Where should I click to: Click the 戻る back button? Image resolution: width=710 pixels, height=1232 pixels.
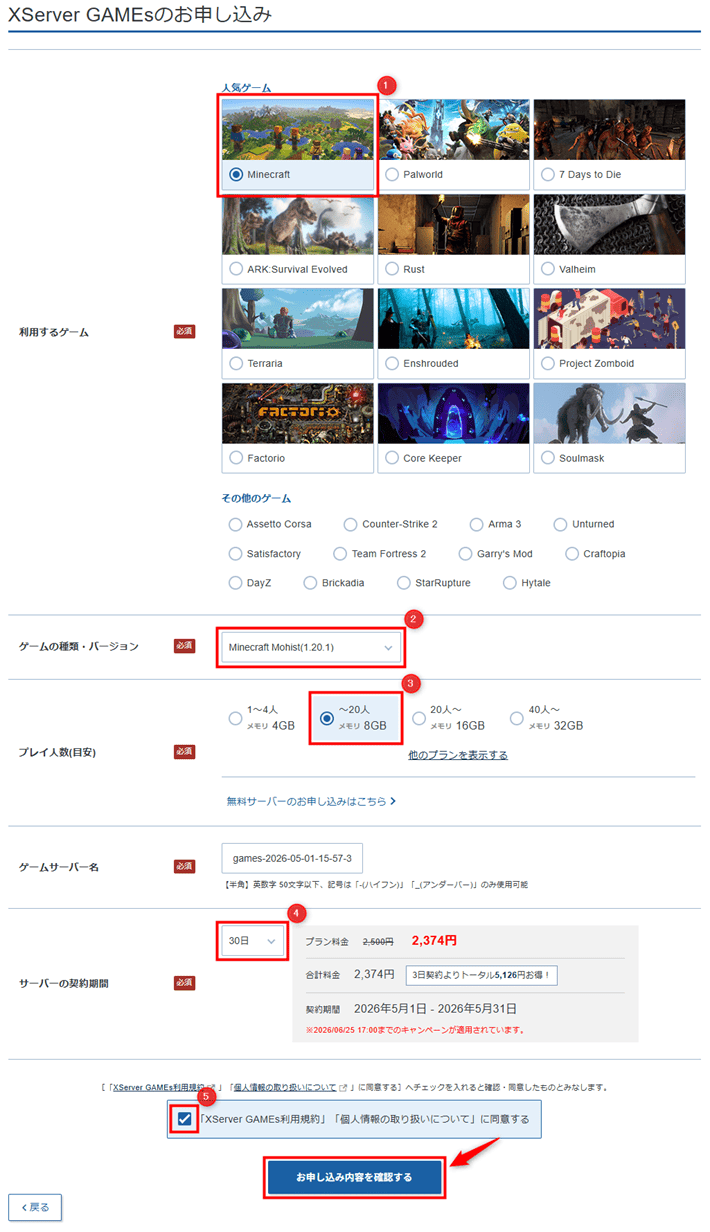[35, 1207]
